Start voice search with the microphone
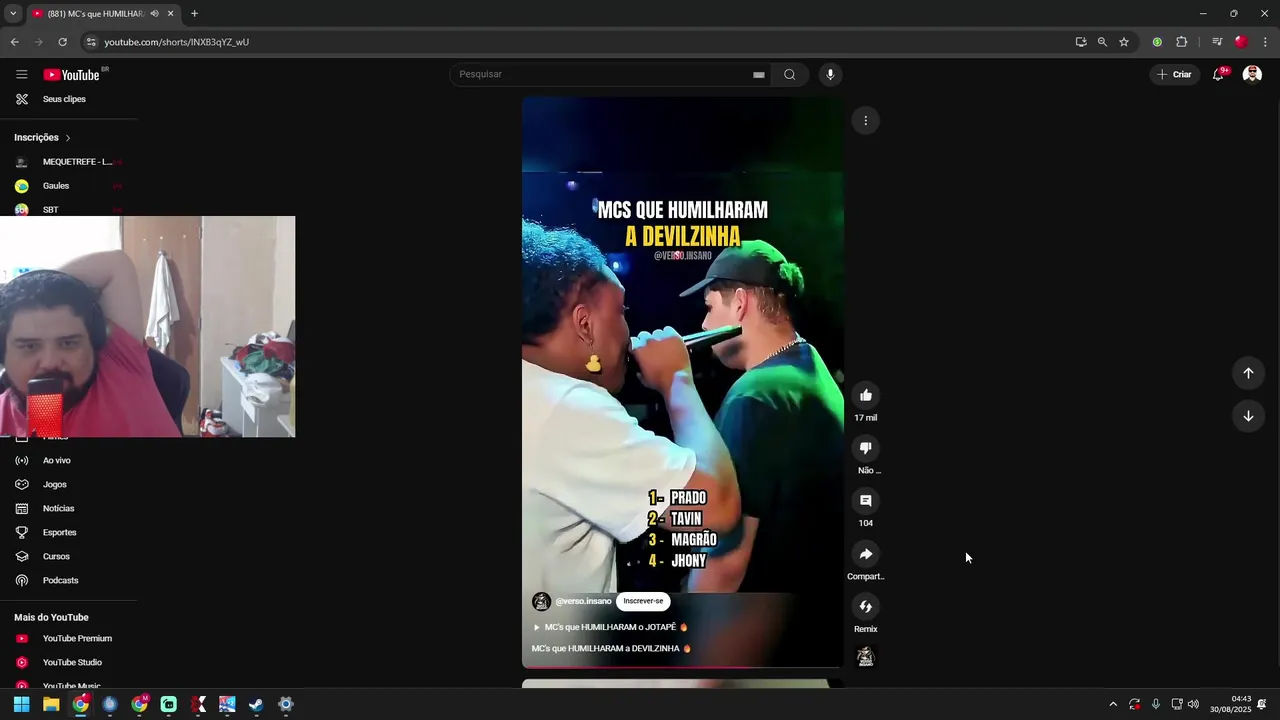Image resolution: width=1280 pixels, height=720 pixels. [830, 74]
